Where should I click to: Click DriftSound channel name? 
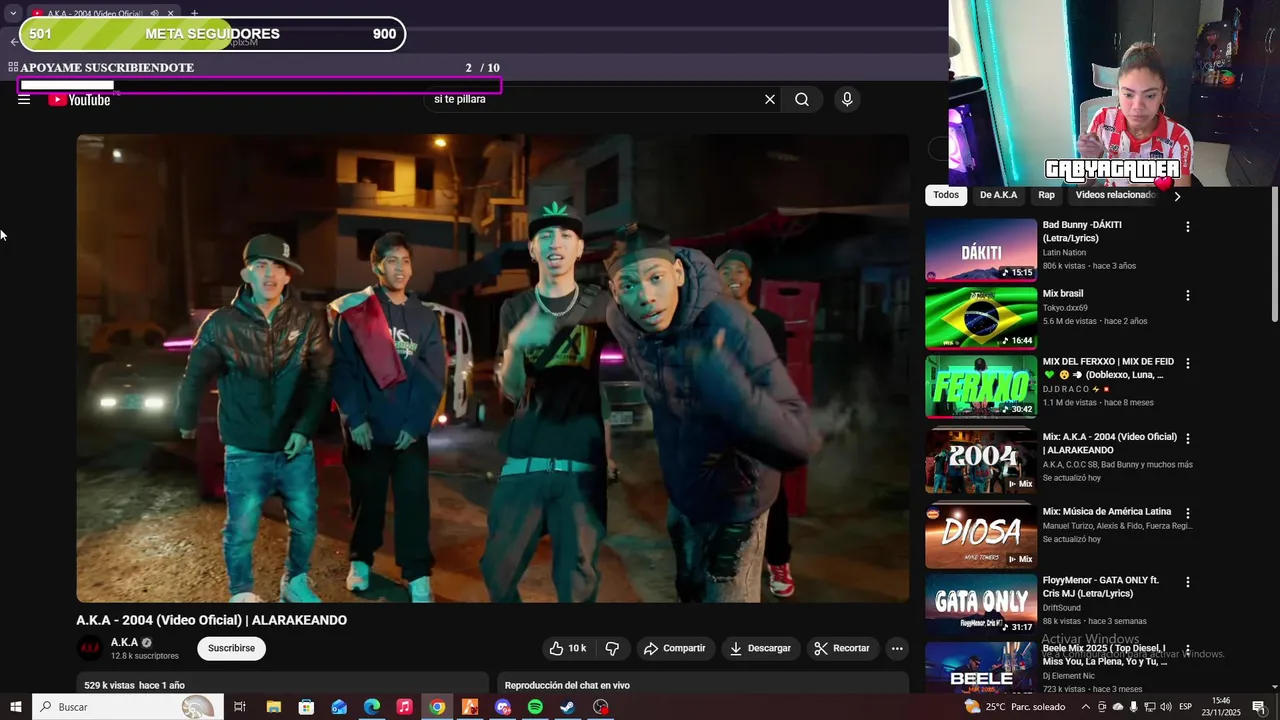[x=1062, y=608]
